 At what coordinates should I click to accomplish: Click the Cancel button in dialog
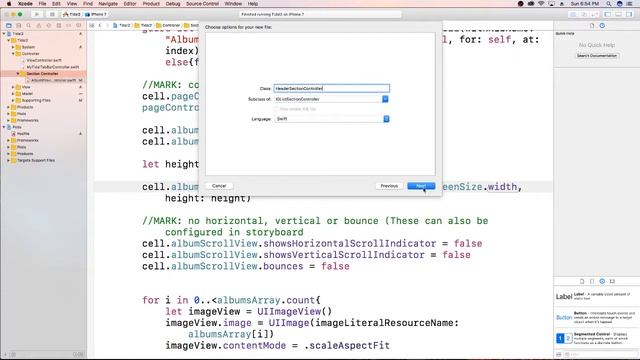(219, 186)
